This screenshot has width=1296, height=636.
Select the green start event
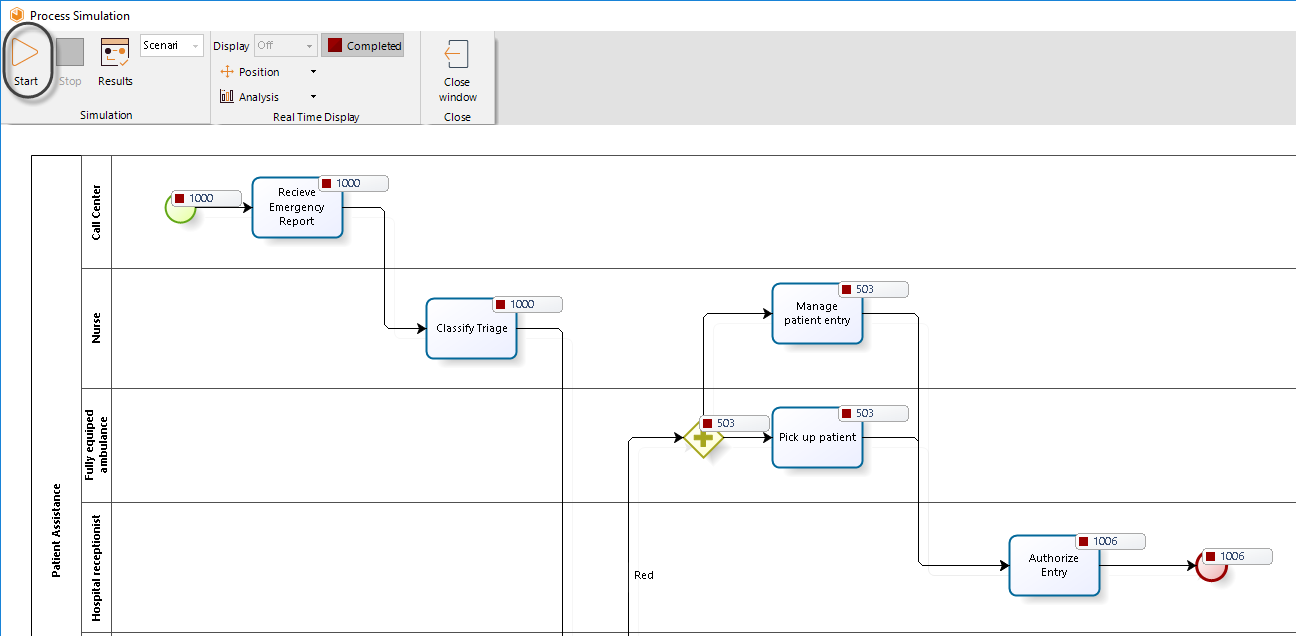(180, 208)
